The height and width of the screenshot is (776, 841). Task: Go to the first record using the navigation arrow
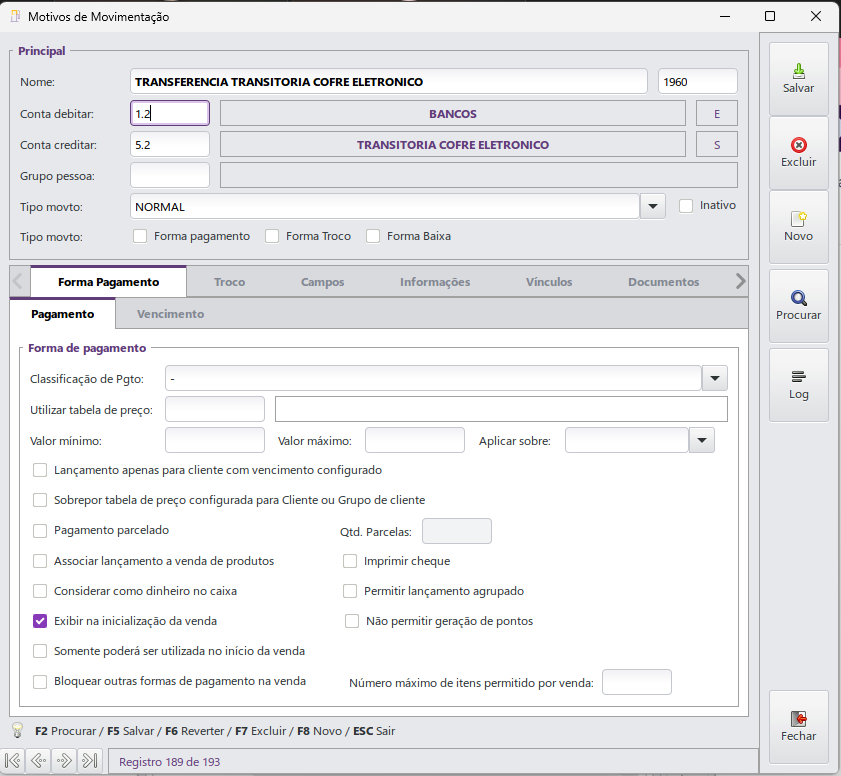pos(13,760)
